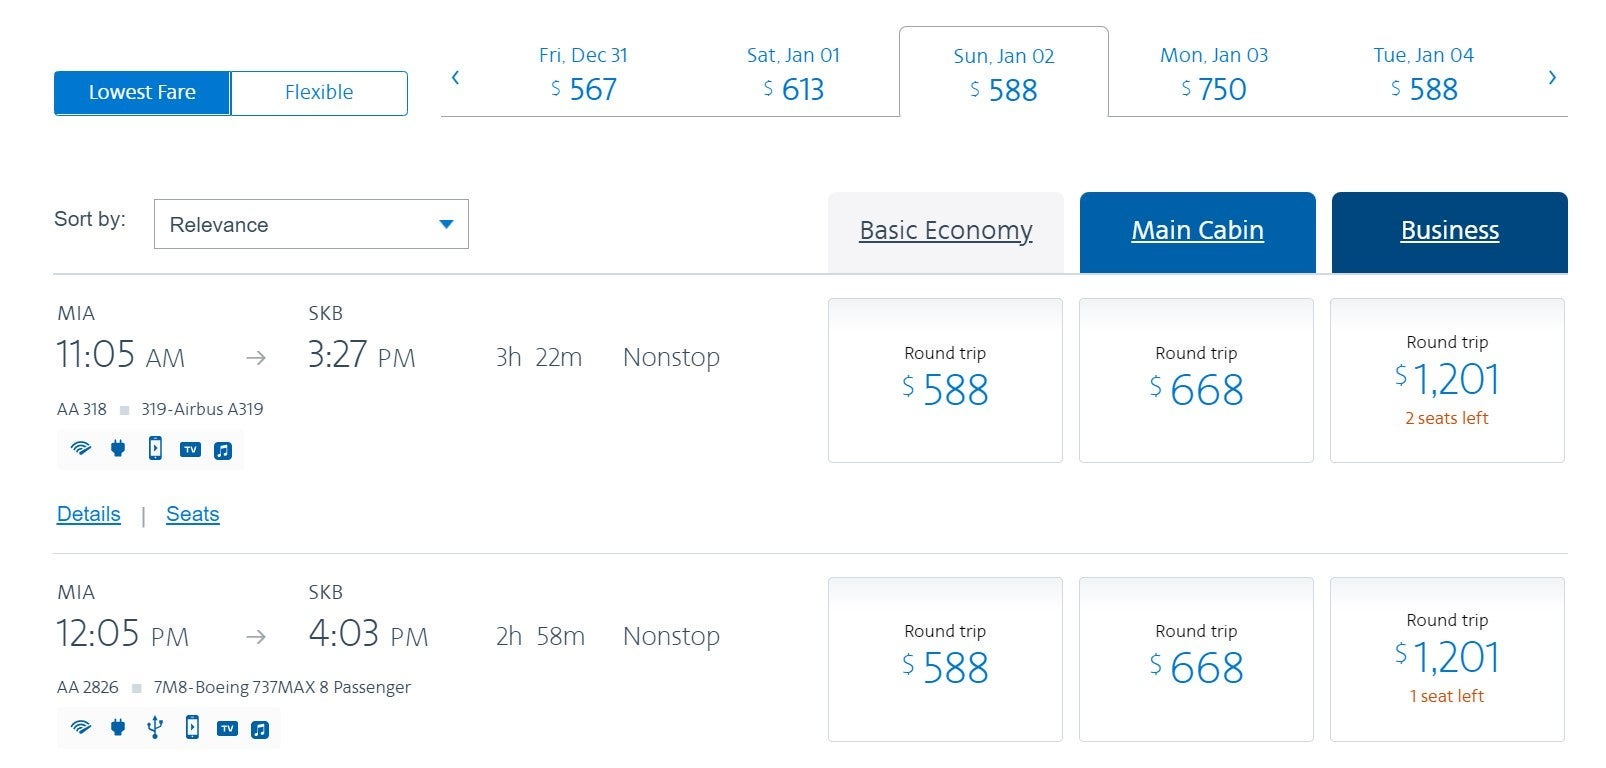Click the personal device entertainment icon for AA 318

(x=155, y=448)
